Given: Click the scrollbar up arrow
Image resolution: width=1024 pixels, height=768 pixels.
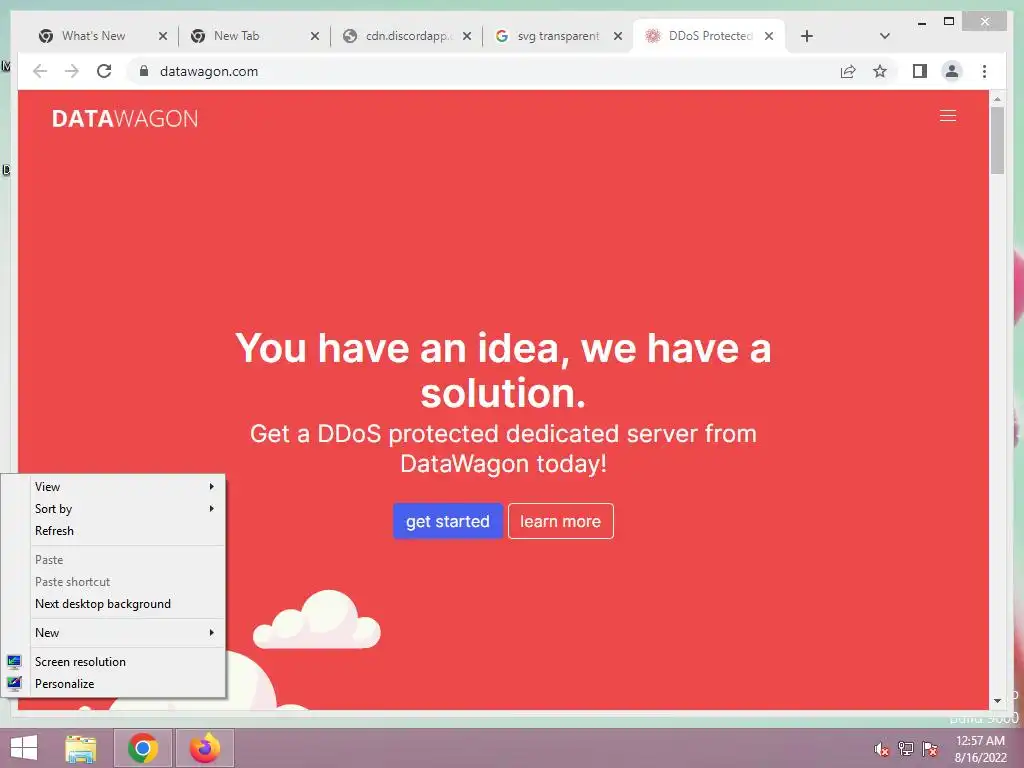Looking at the screenshot, I should [x=997, y=99].
